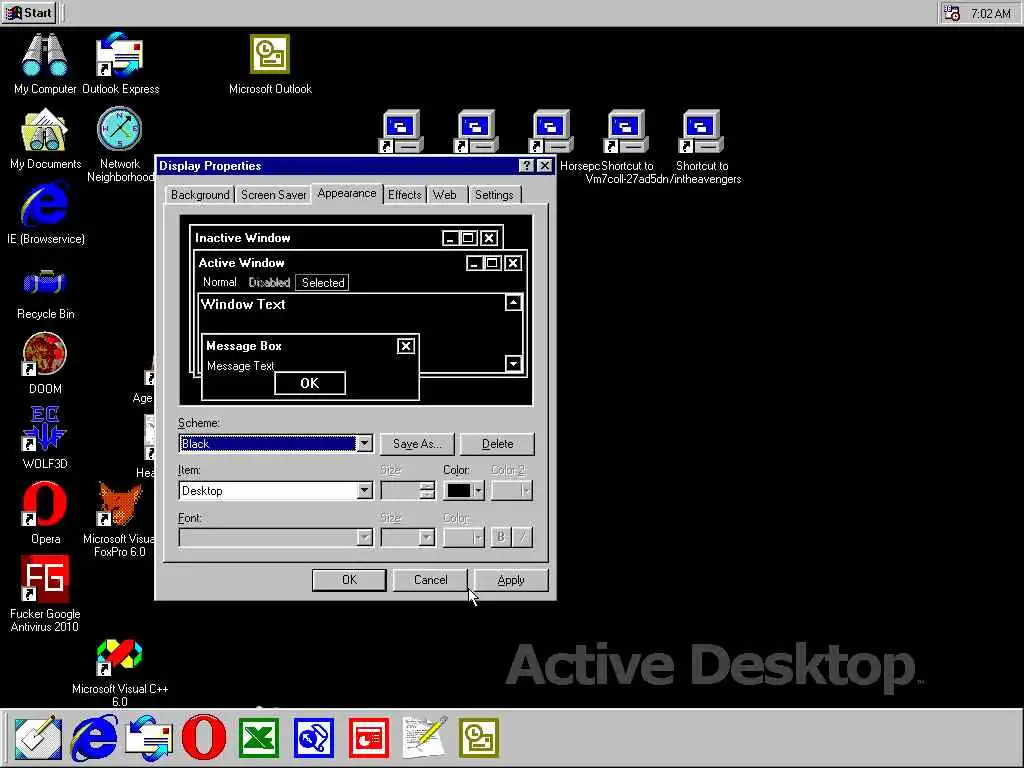The image size is (1024, 768).
Task: Open the Start menu
Action: (x=29, y=13)
